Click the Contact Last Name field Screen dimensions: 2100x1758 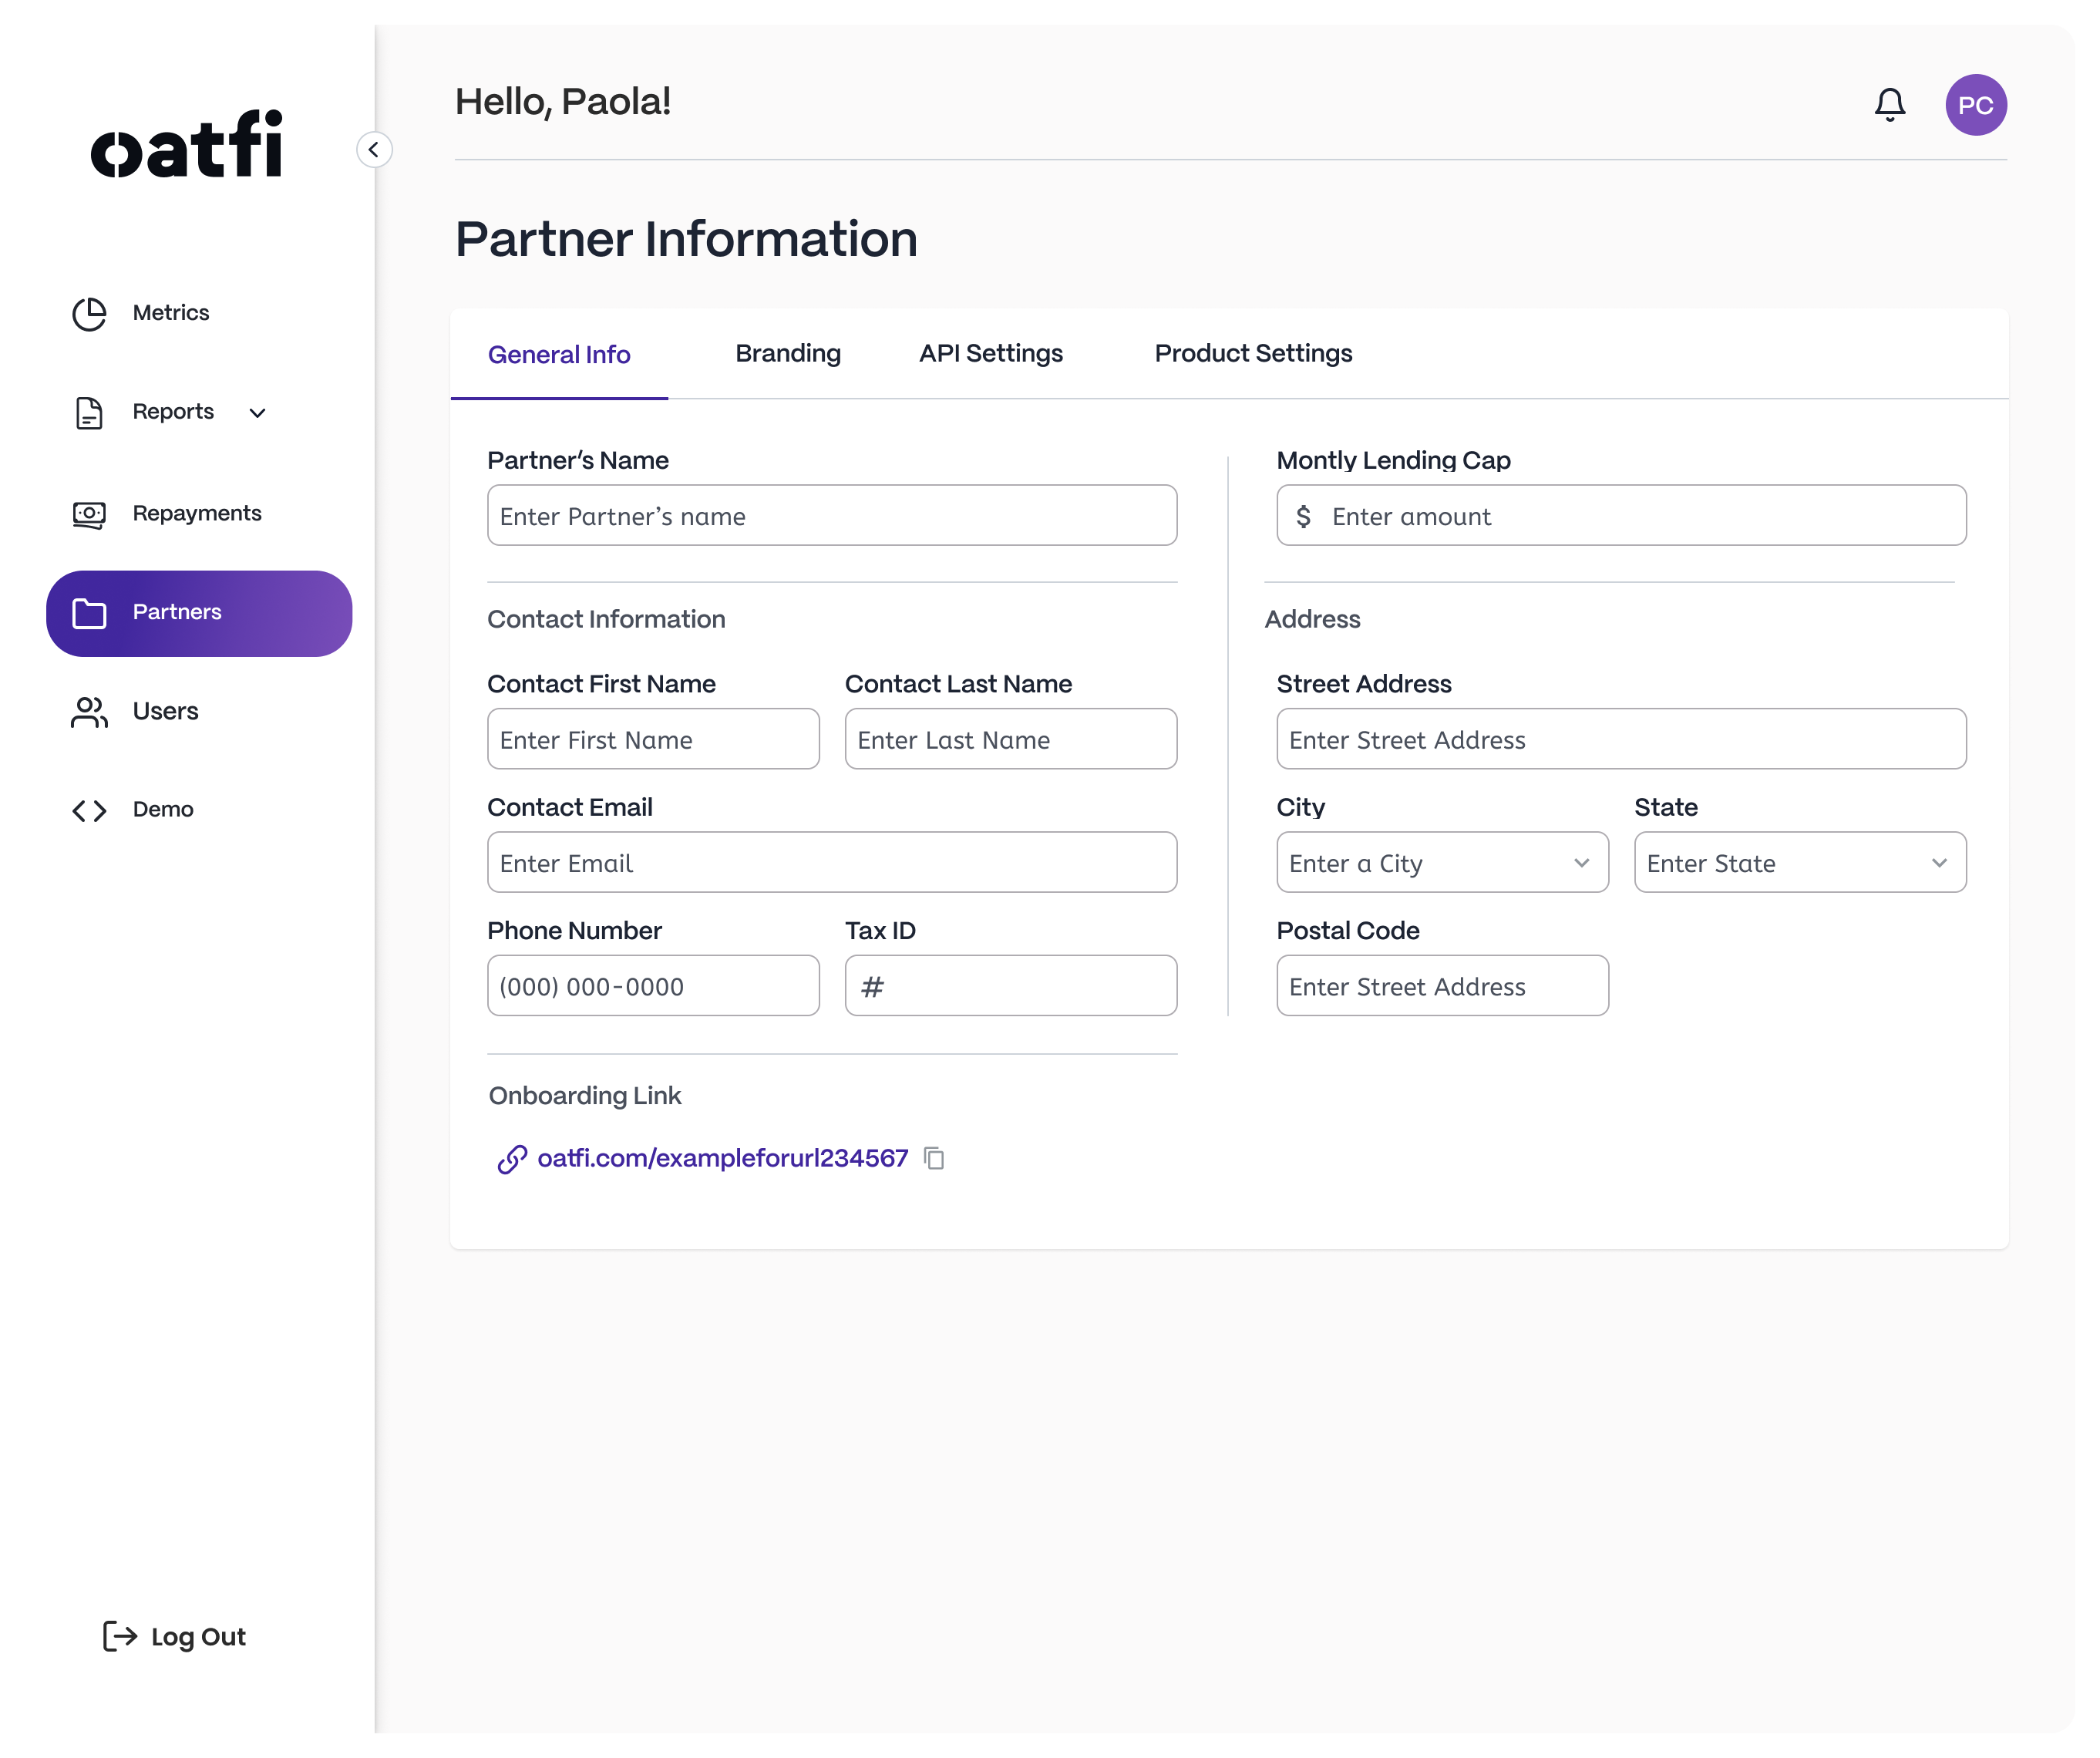point(1011,739)
